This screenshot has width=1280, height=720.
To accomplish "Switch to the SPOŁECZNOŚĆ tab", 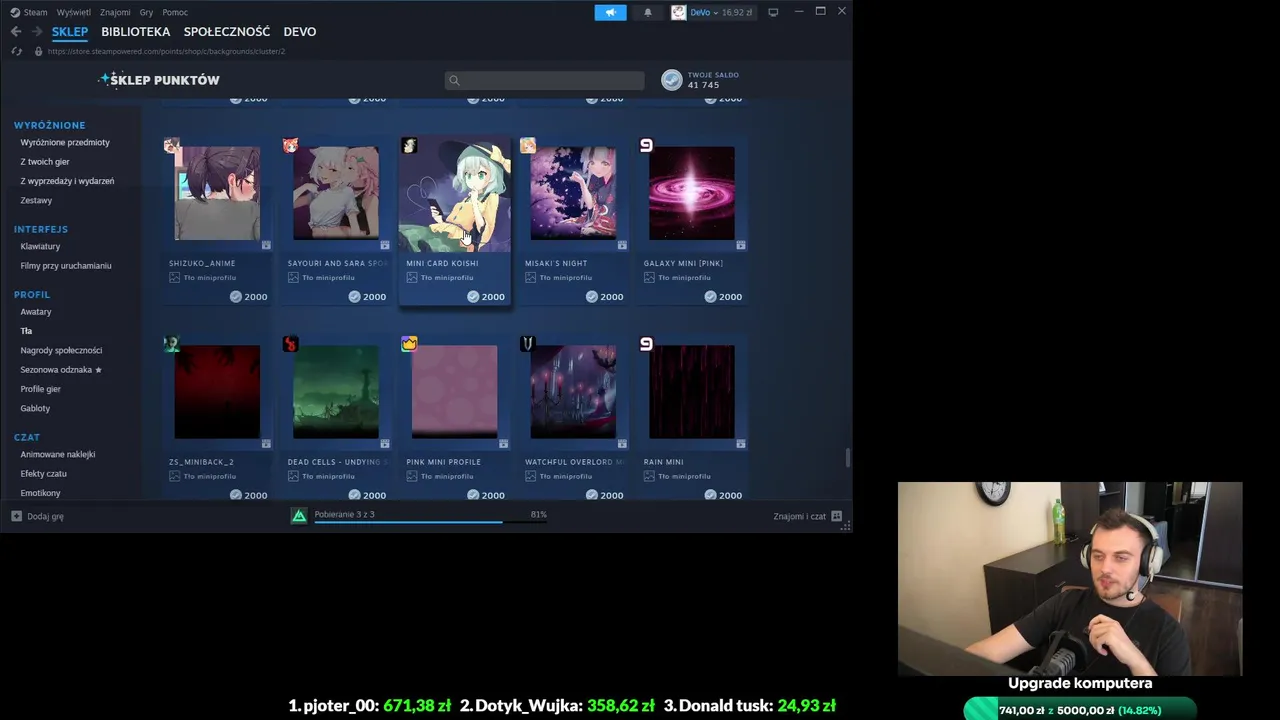I will tap(227, 32).
